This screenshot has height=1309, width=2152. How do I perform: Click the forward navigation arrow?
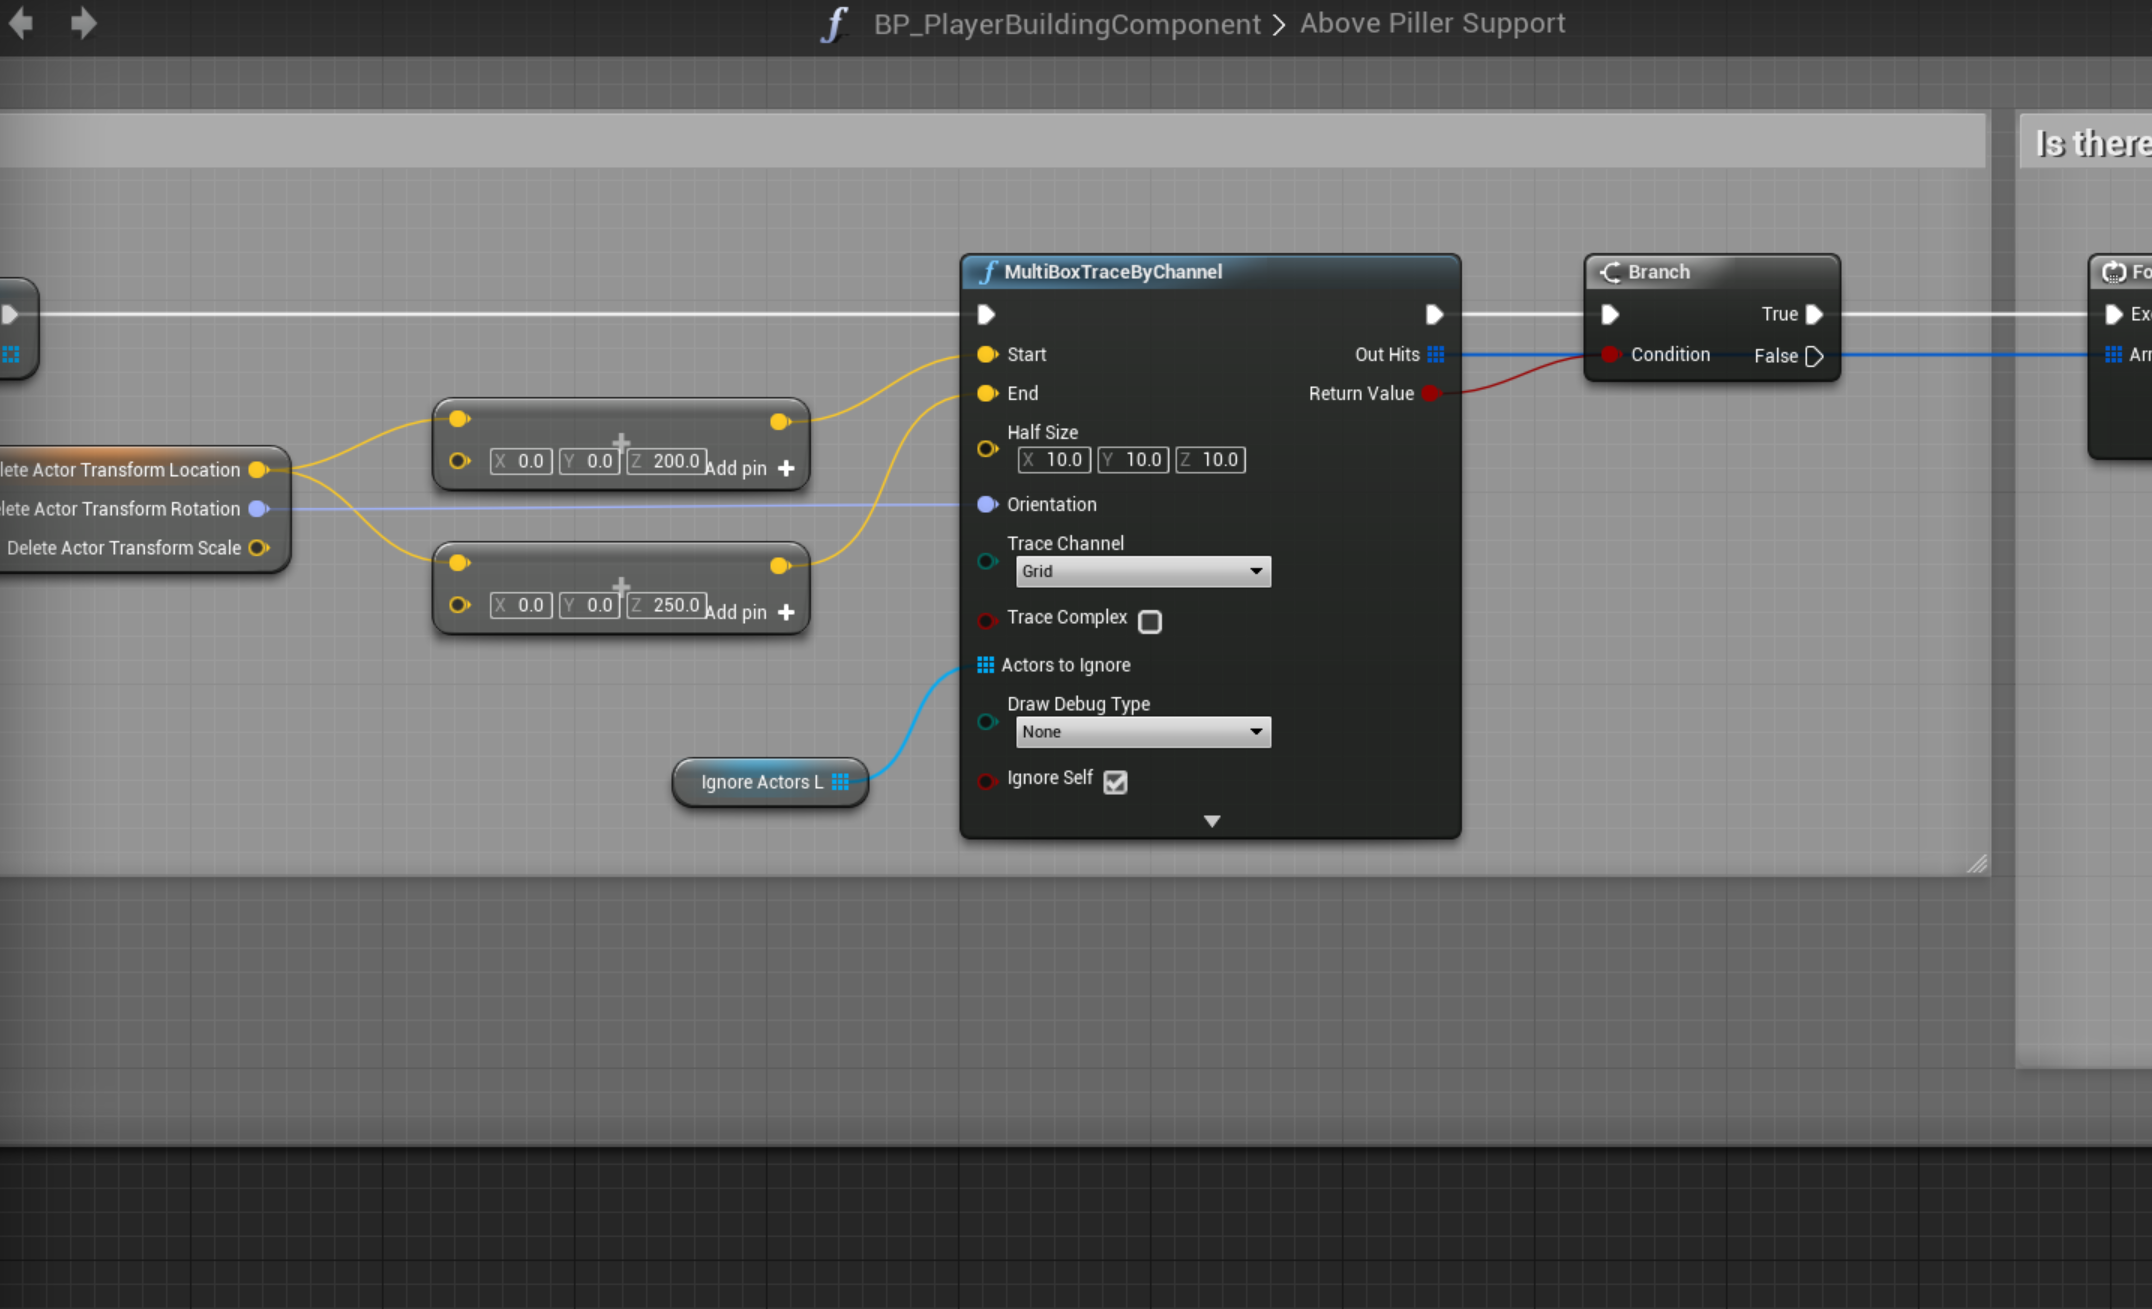(x=83, y=23)
